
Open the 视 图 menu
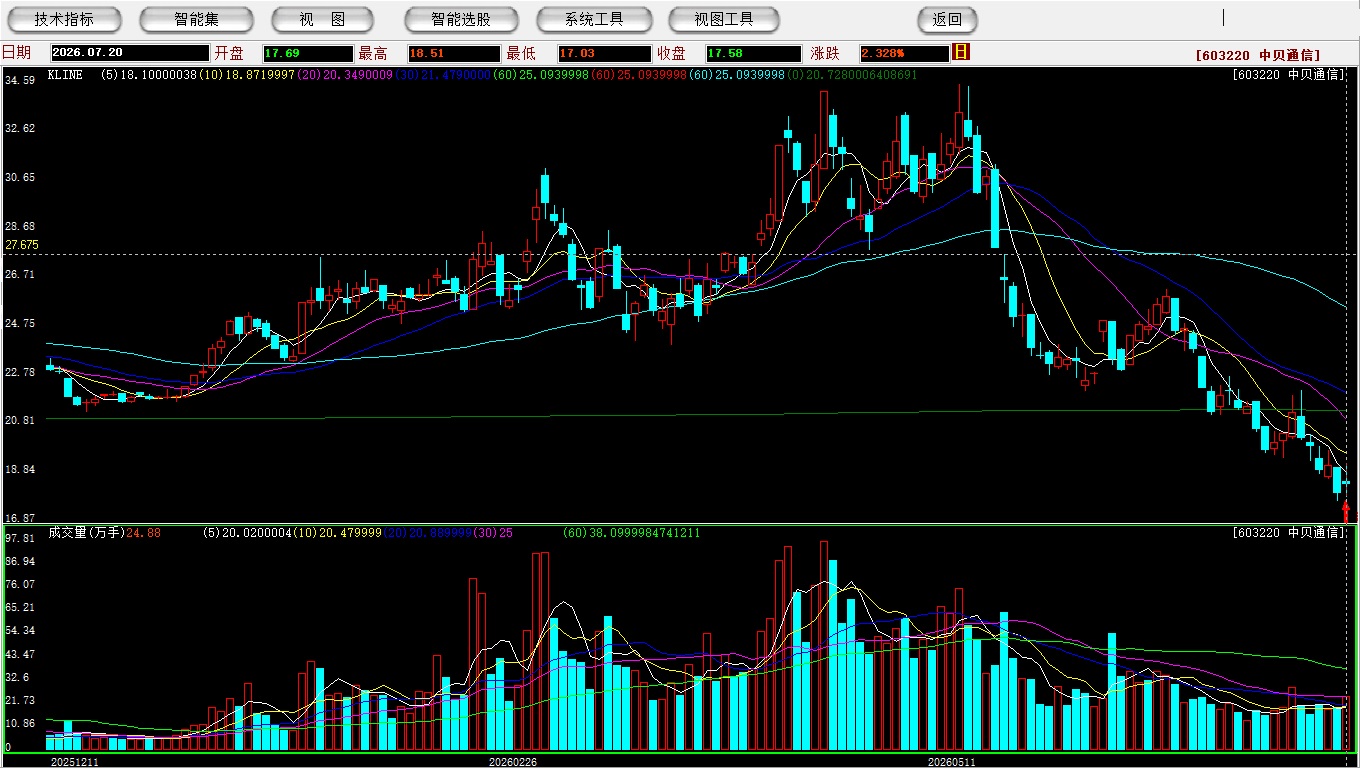point(322,19)
